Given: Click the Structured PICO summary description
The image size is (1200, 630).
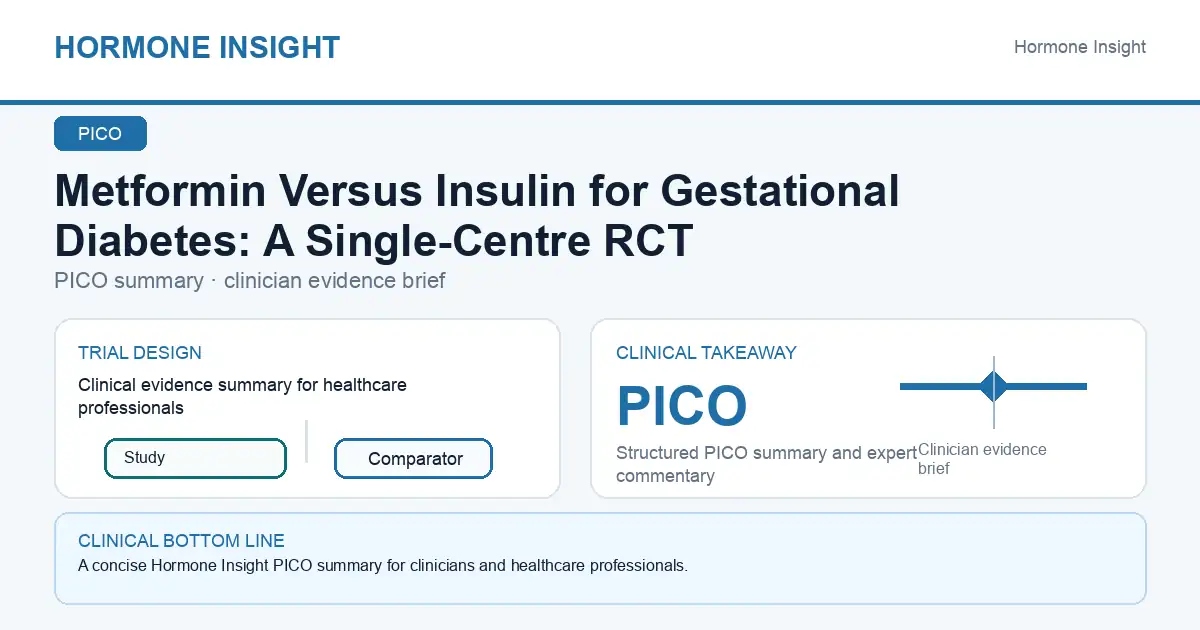Looking at the screenshot, I should coord(766,464).
